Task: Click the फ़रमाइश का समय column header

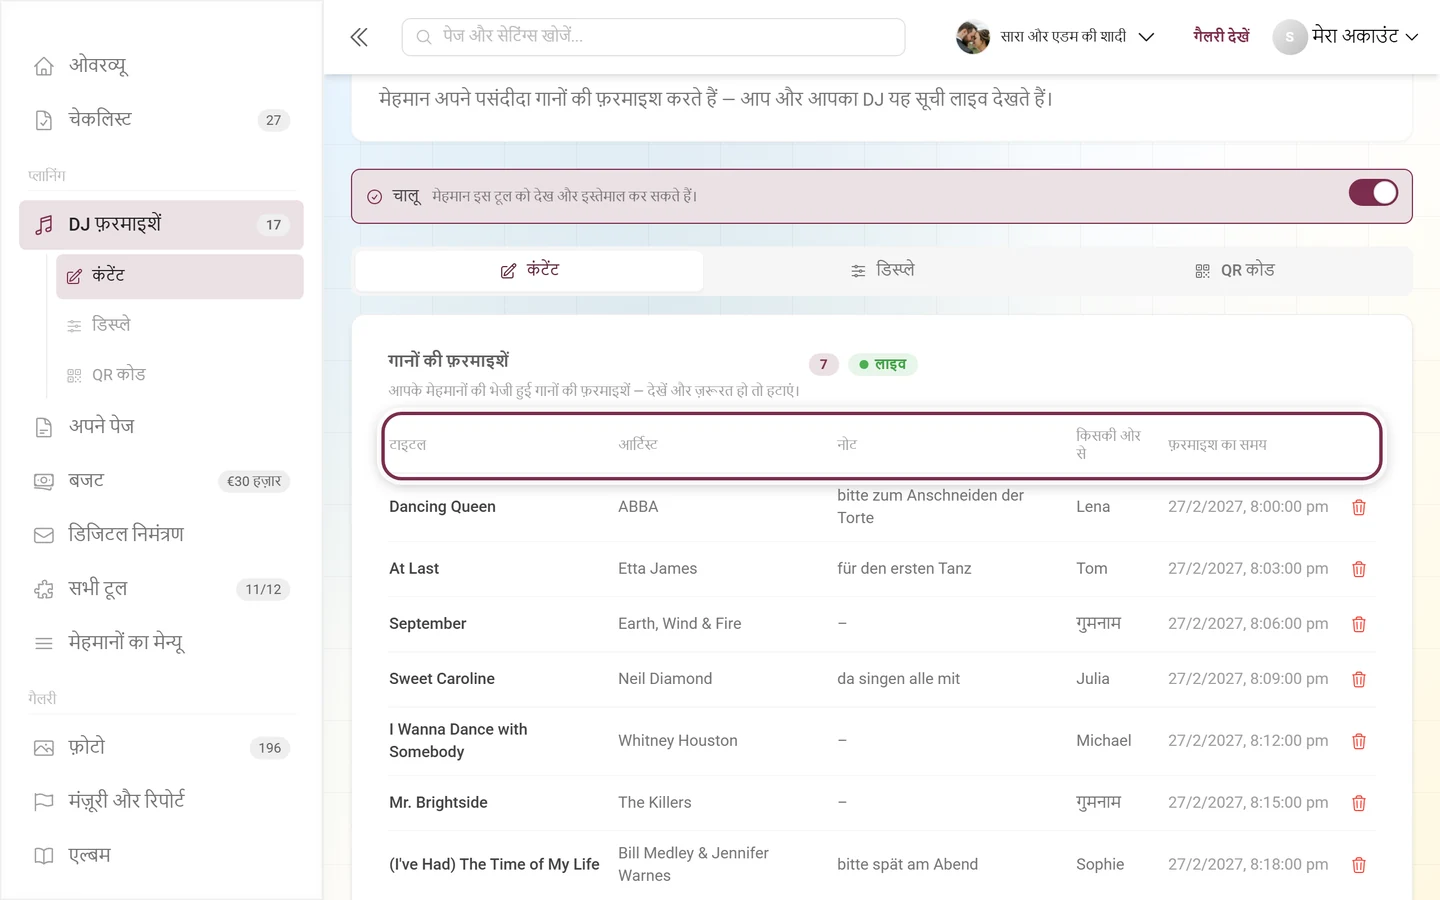Action: [x=1217, y=445]
